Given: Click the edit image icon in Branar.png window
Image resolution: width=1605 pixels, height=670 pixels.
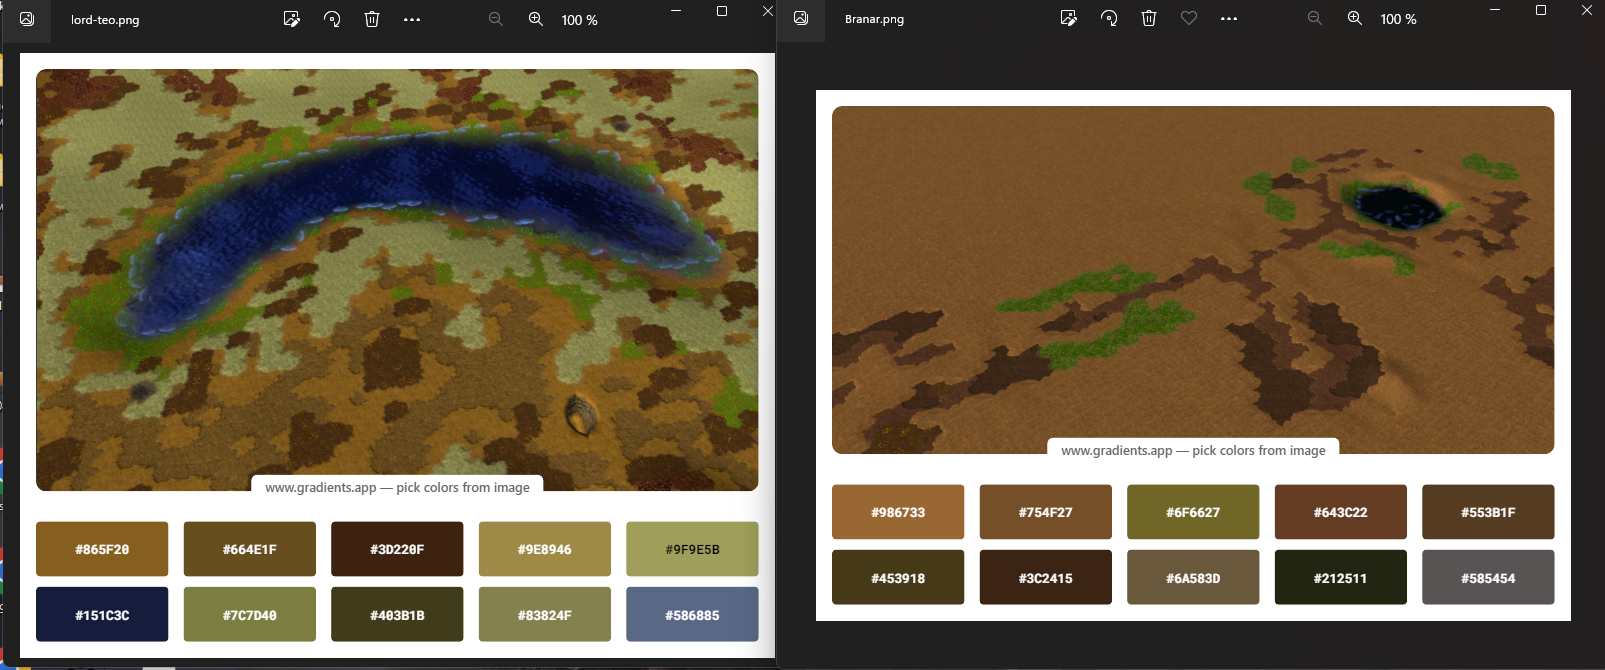Looking at the screenshot, I should coord(1068,18).
